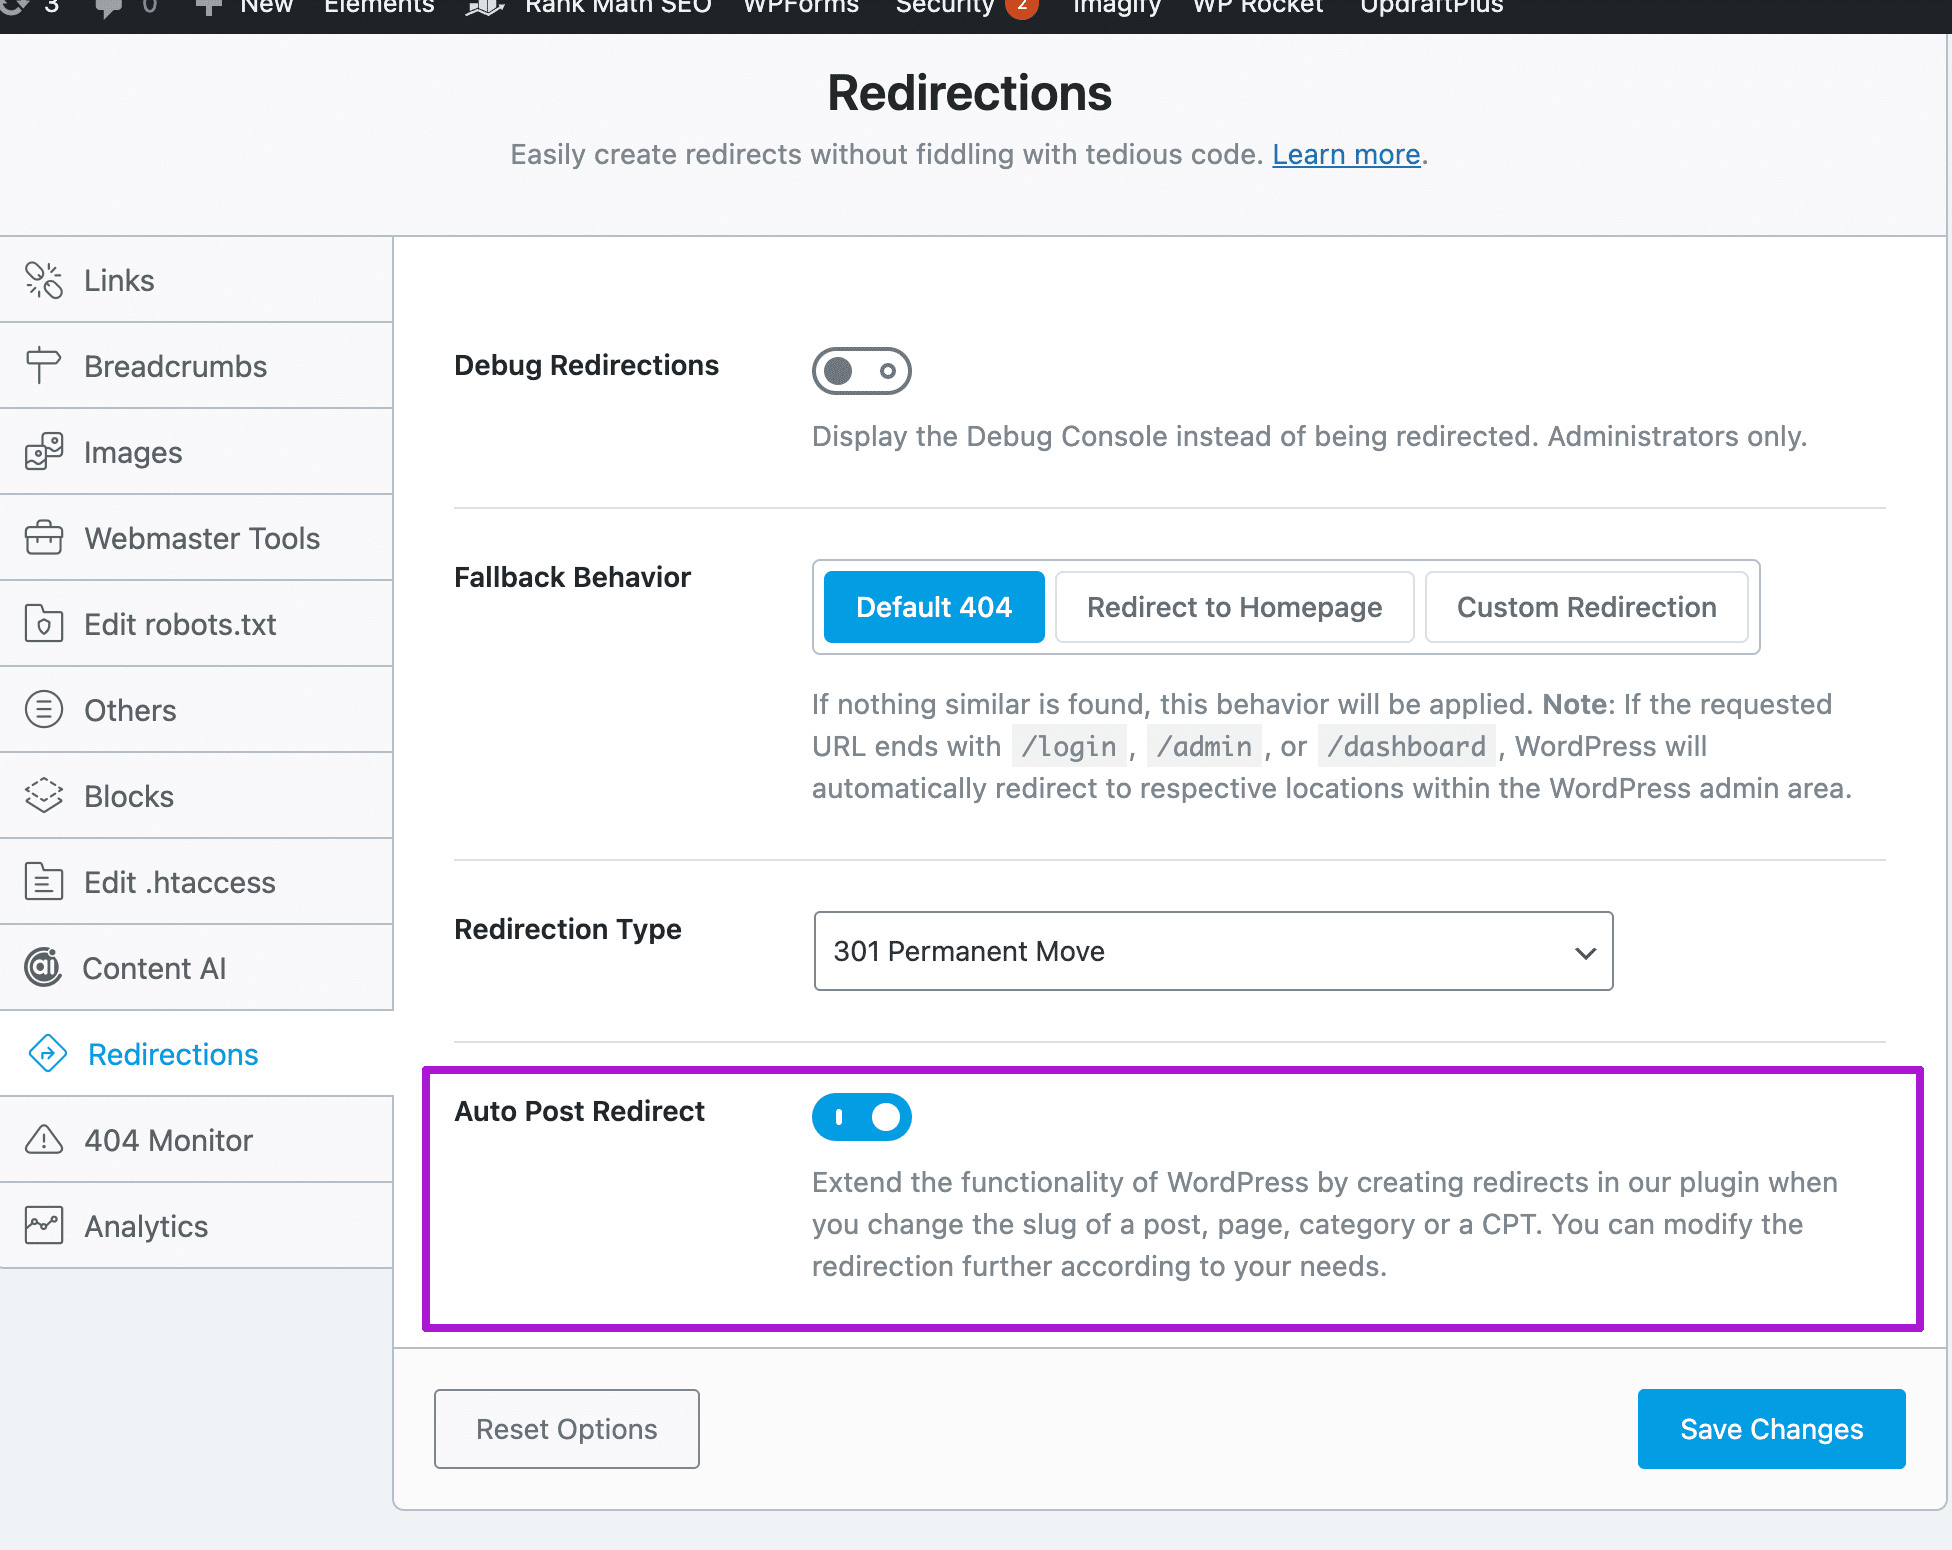Open Content AI settings

[44, 967]
